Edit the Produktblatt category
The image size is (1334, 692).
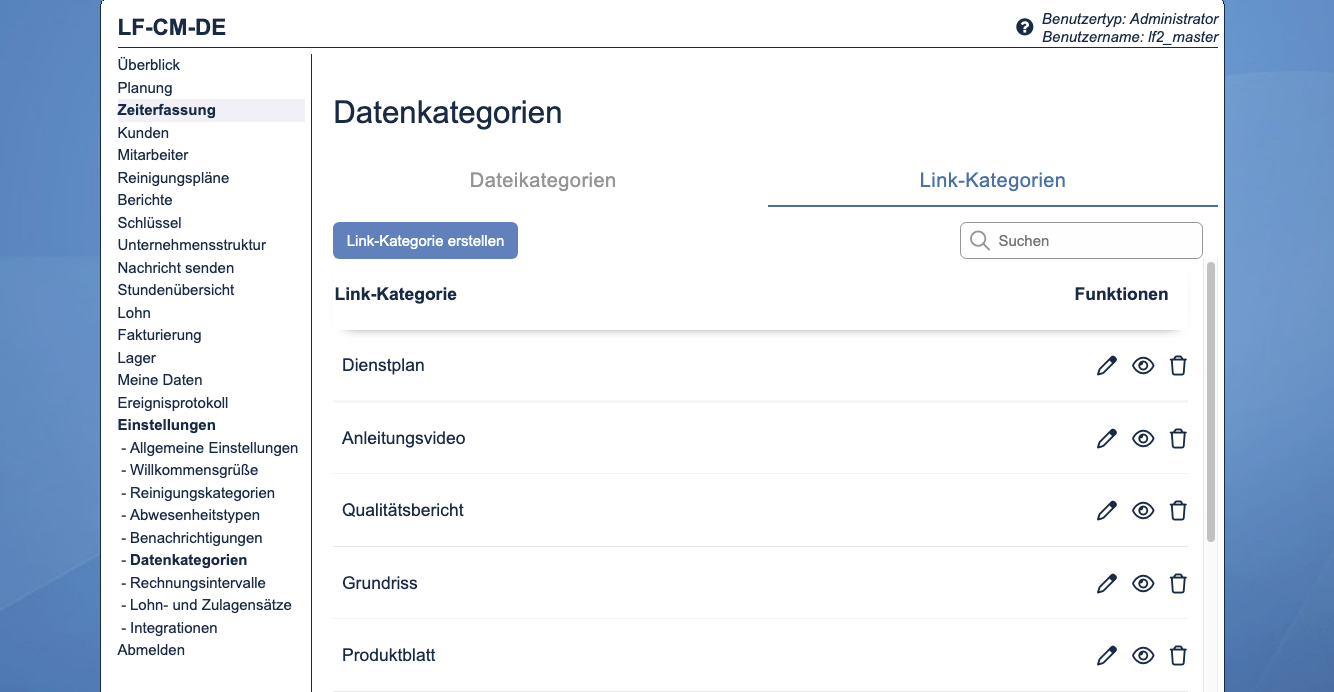[x=1106, y=655]
